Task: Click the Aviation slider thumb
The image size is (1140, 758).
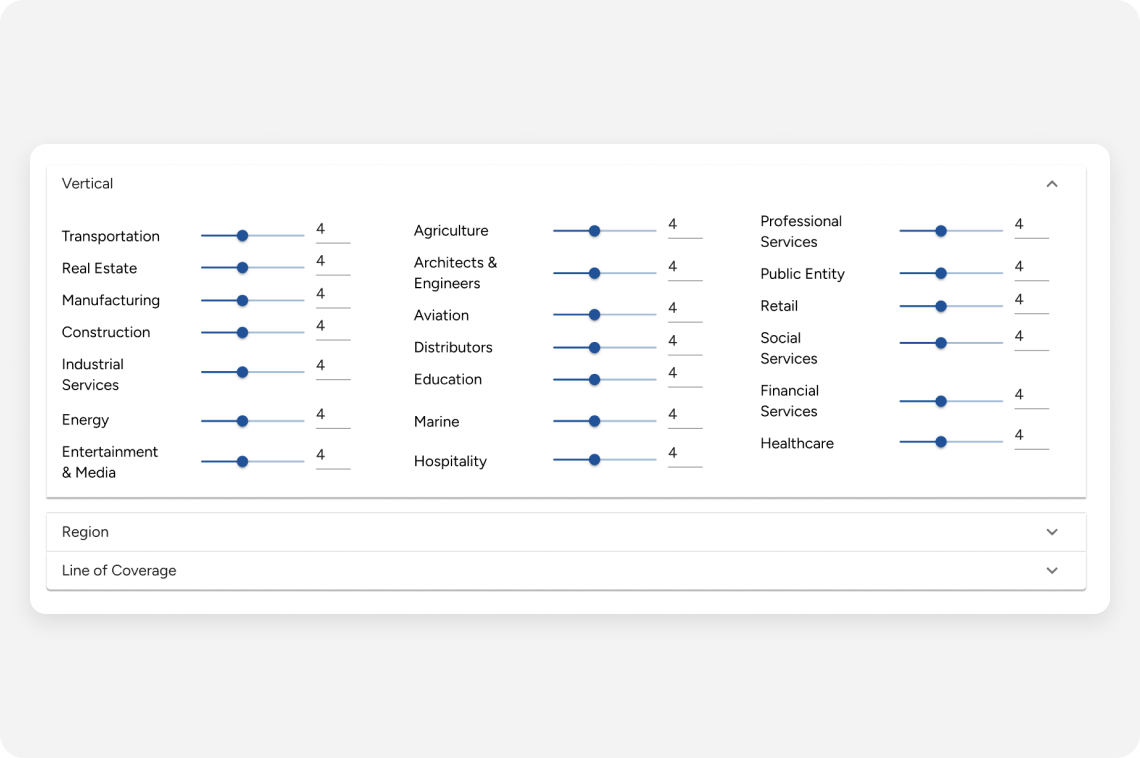Action: coord(595,315)
